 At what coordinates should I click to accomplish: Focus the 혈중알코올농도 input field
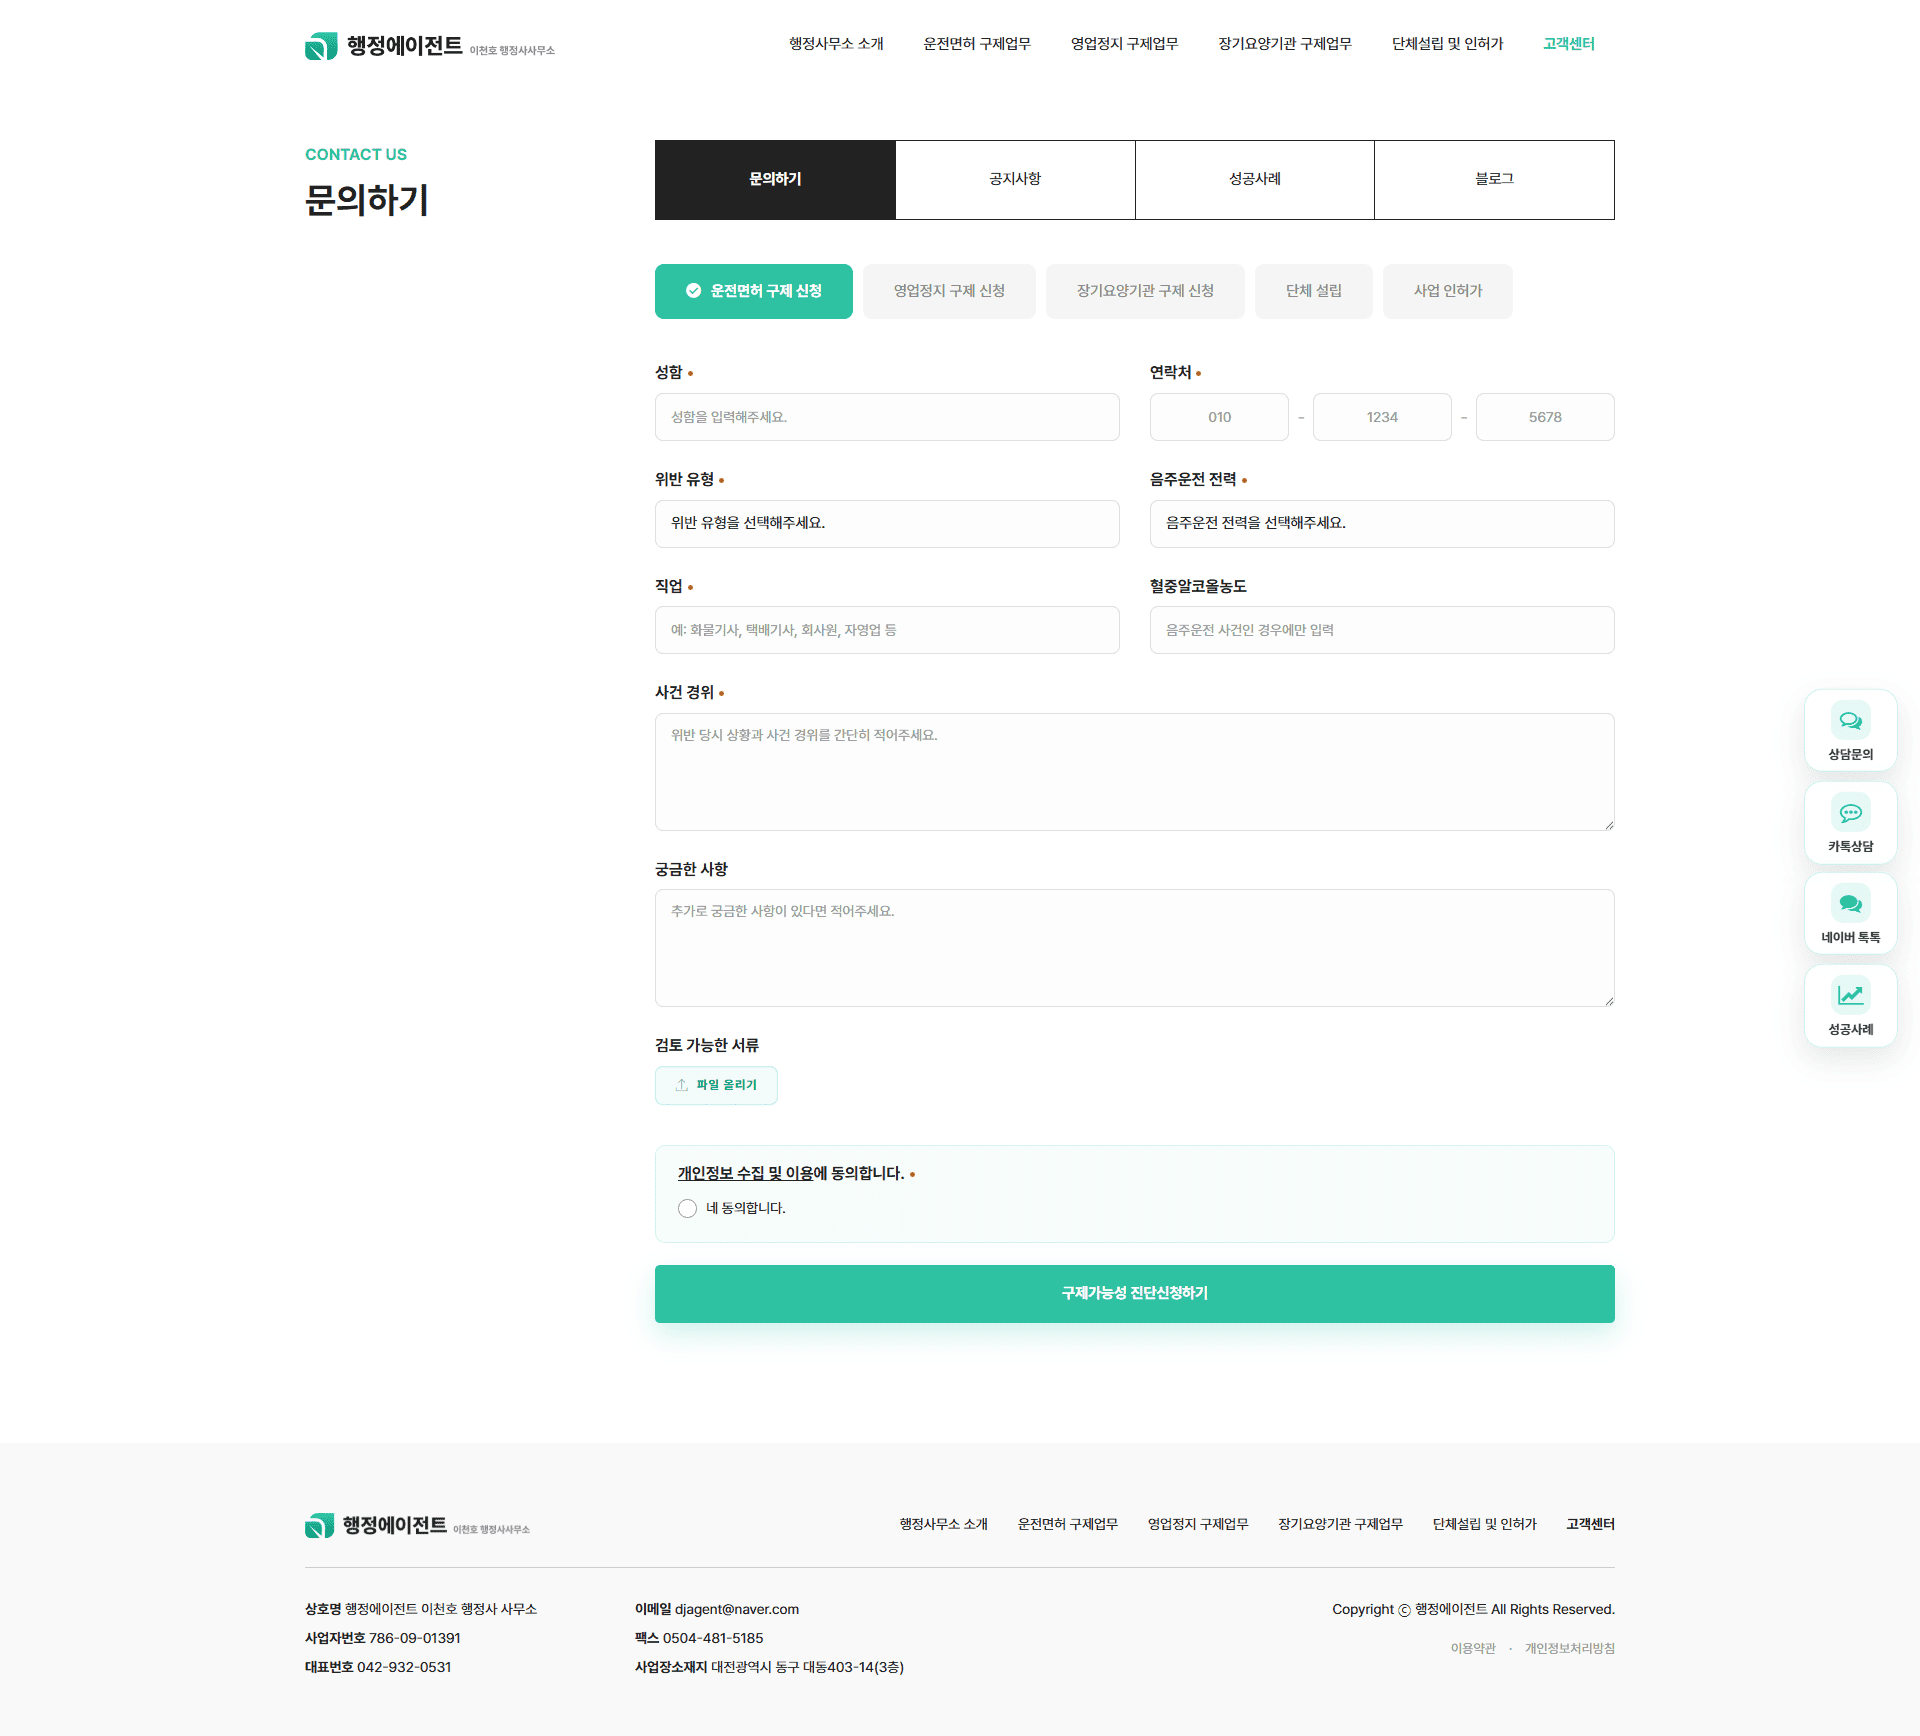[1382, 630]
